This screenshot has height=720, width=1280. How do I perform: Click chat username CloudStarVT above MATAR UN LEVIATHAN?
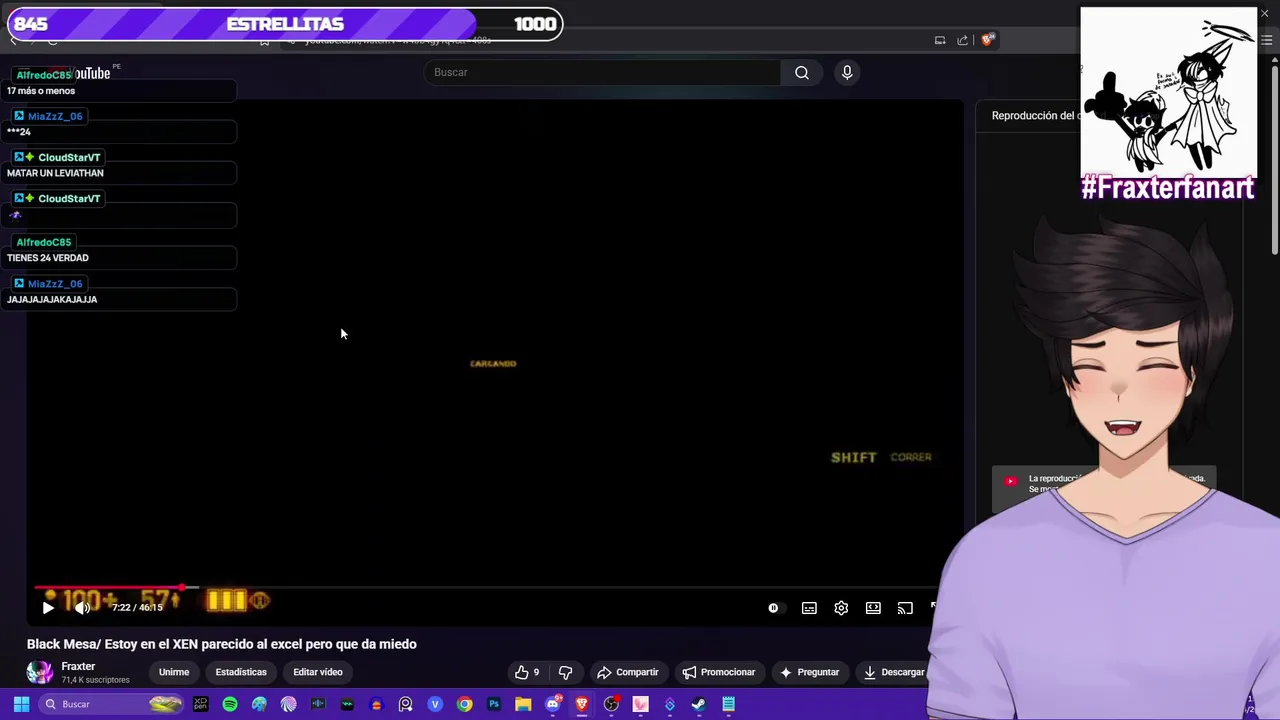tap(69, 157)
